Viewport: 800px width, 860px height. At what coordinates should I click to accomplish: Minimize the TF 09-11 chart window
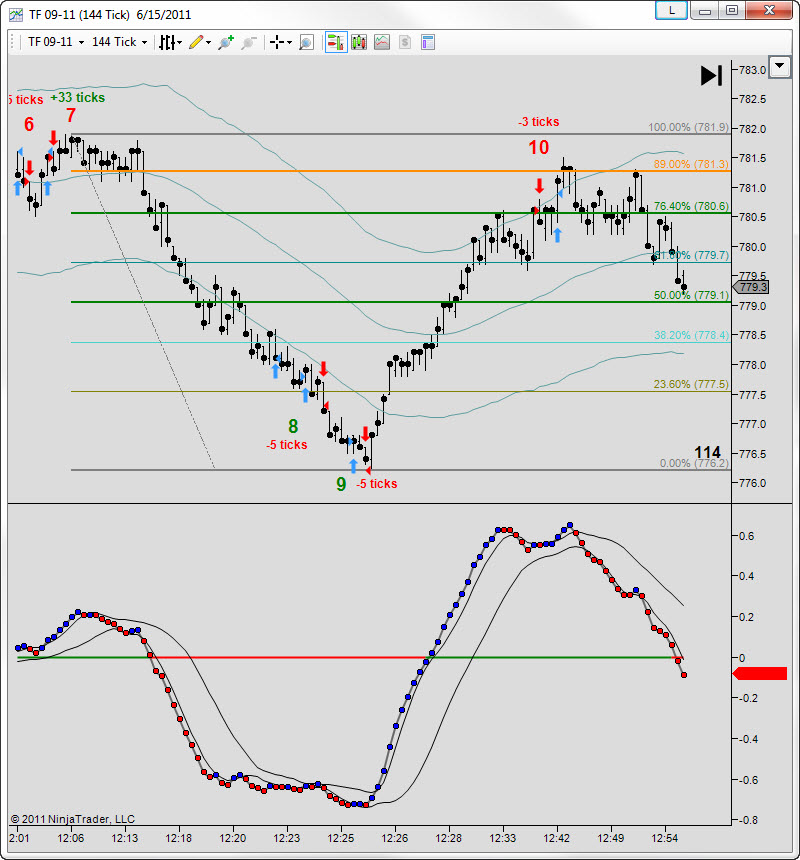705,10
